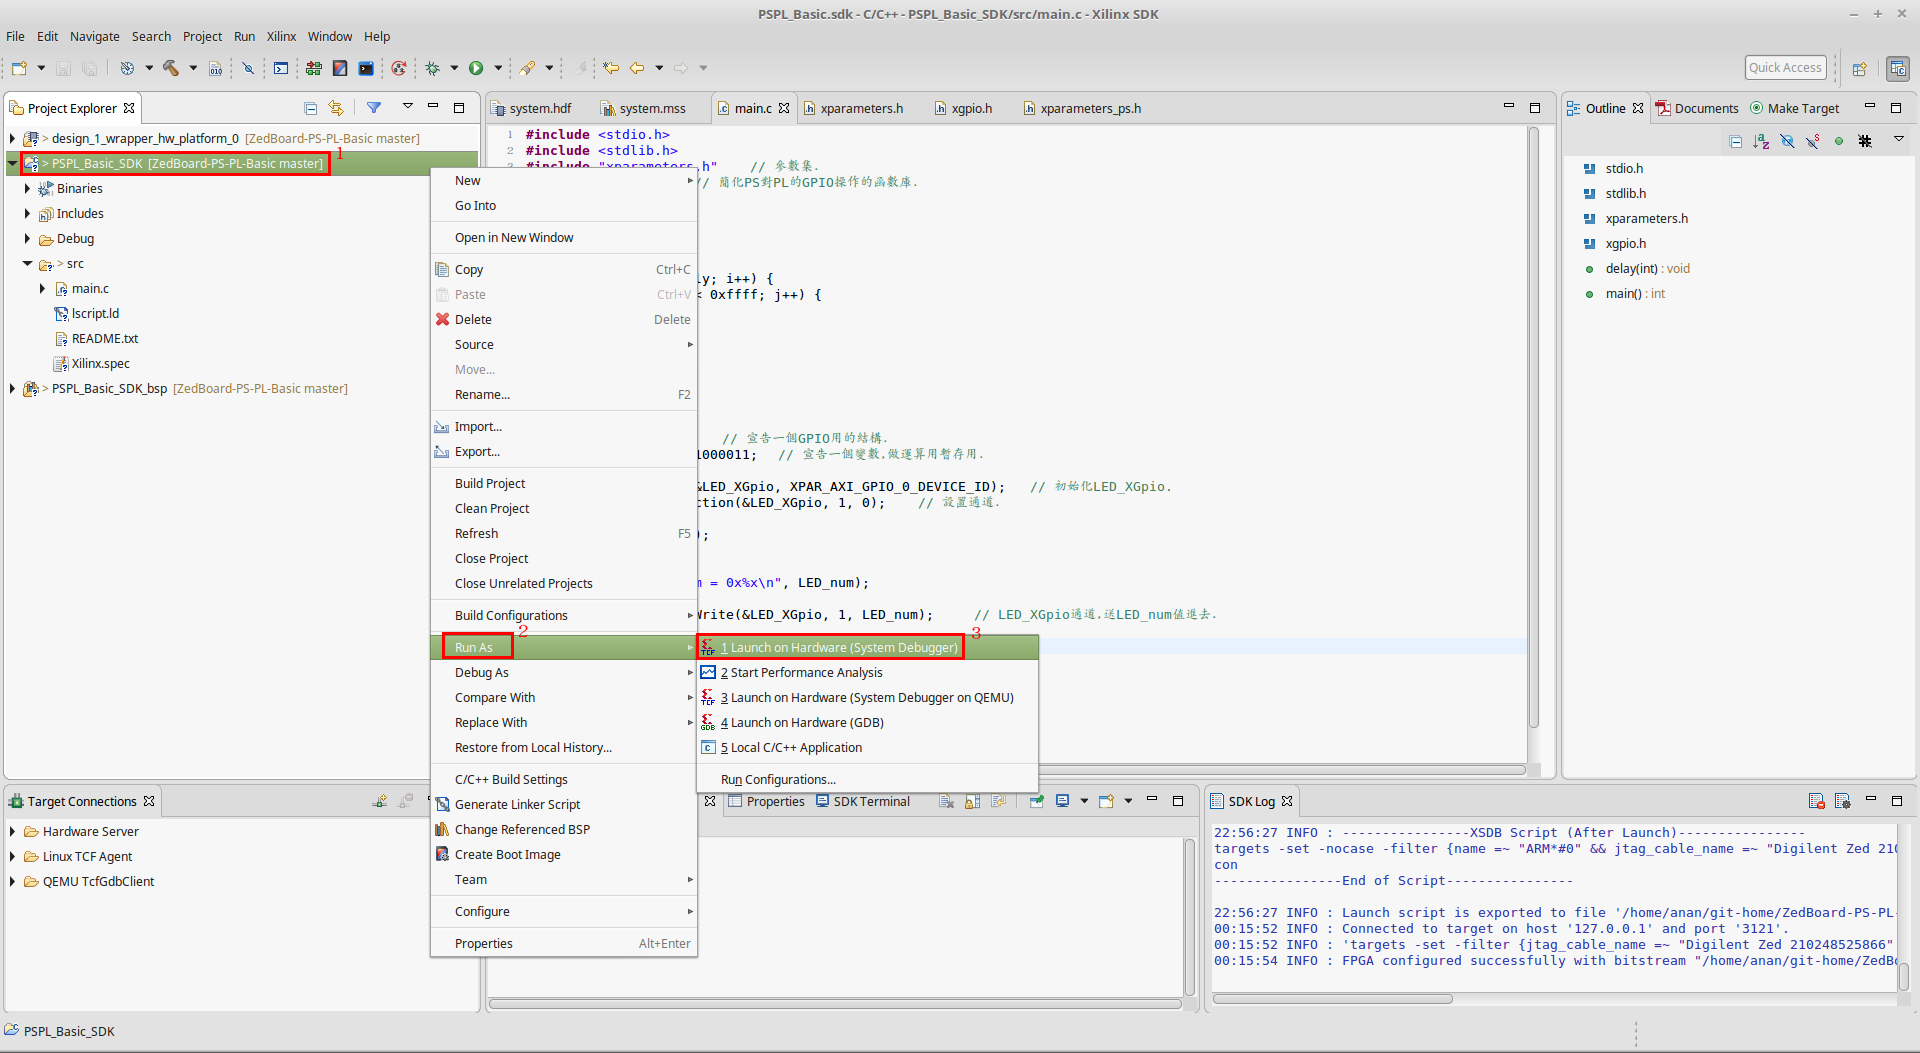Image resolution: width=1920 pixels, height=1053 pixels.
Task: Click the editor vertical scrollbar
Action: tap(1533, 428)
